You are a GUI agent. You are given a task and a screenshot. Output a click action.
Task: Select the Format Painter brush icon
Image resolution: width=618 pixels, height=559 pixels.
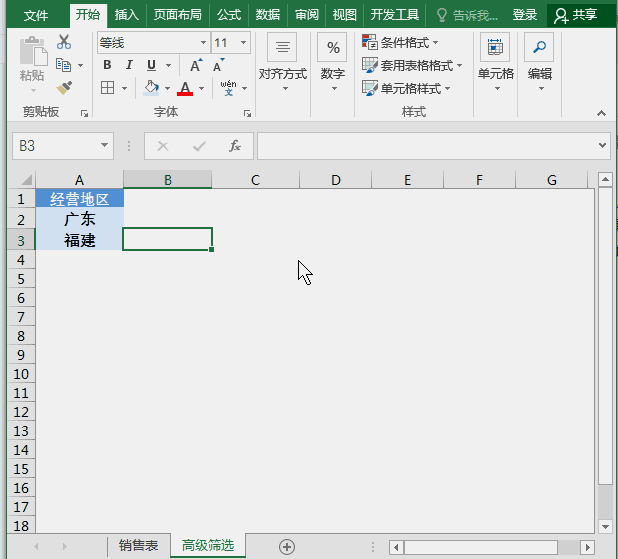(64, 88)
